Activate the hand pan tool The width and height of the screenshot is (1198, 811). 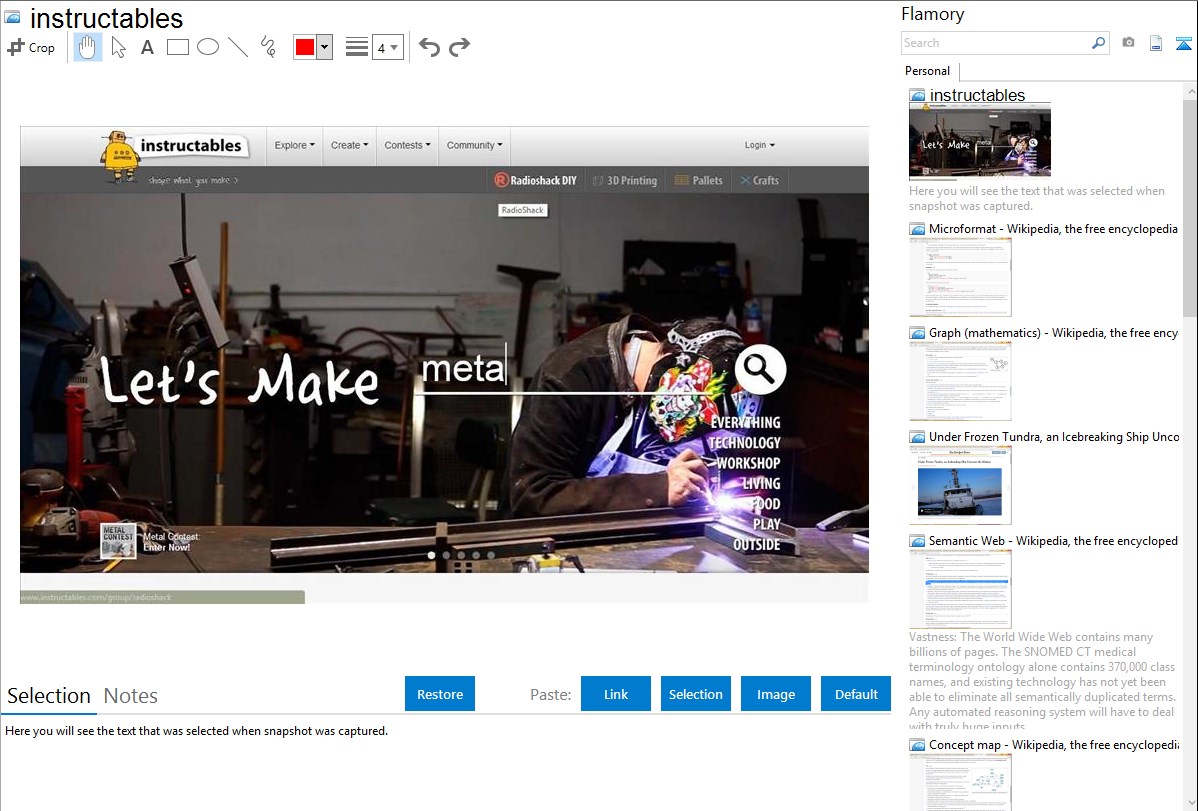click(x=88, y=47)
